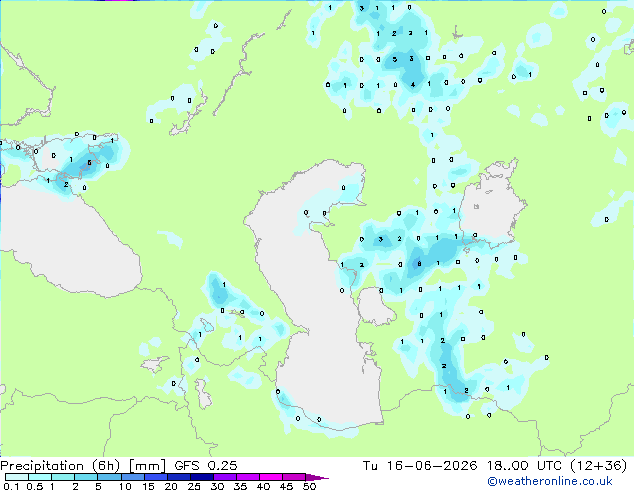Select the '[mm]' unit label
Screen dimensions: 634x490
[147, 466]
